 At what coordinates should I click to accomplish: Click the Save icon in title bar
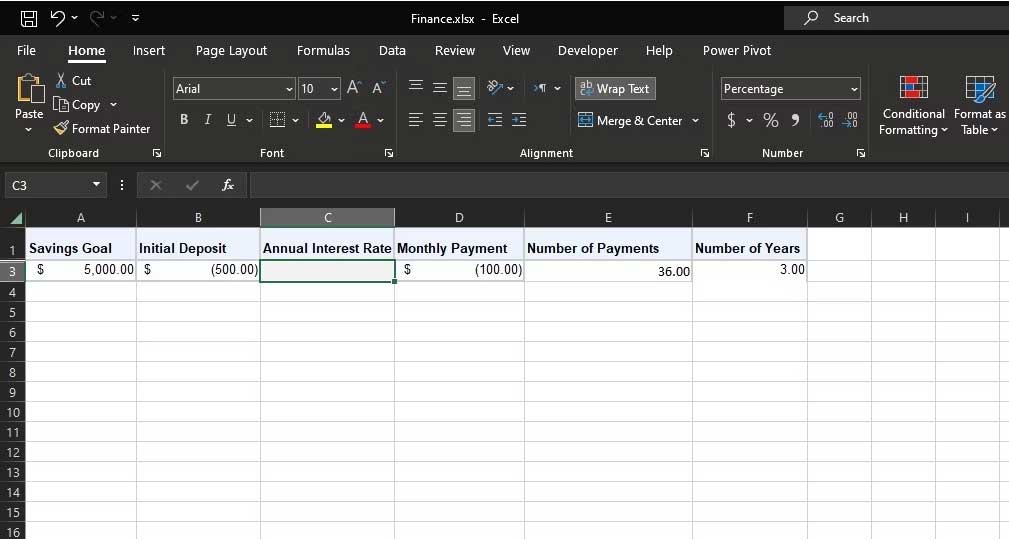(x=29, y=18)
